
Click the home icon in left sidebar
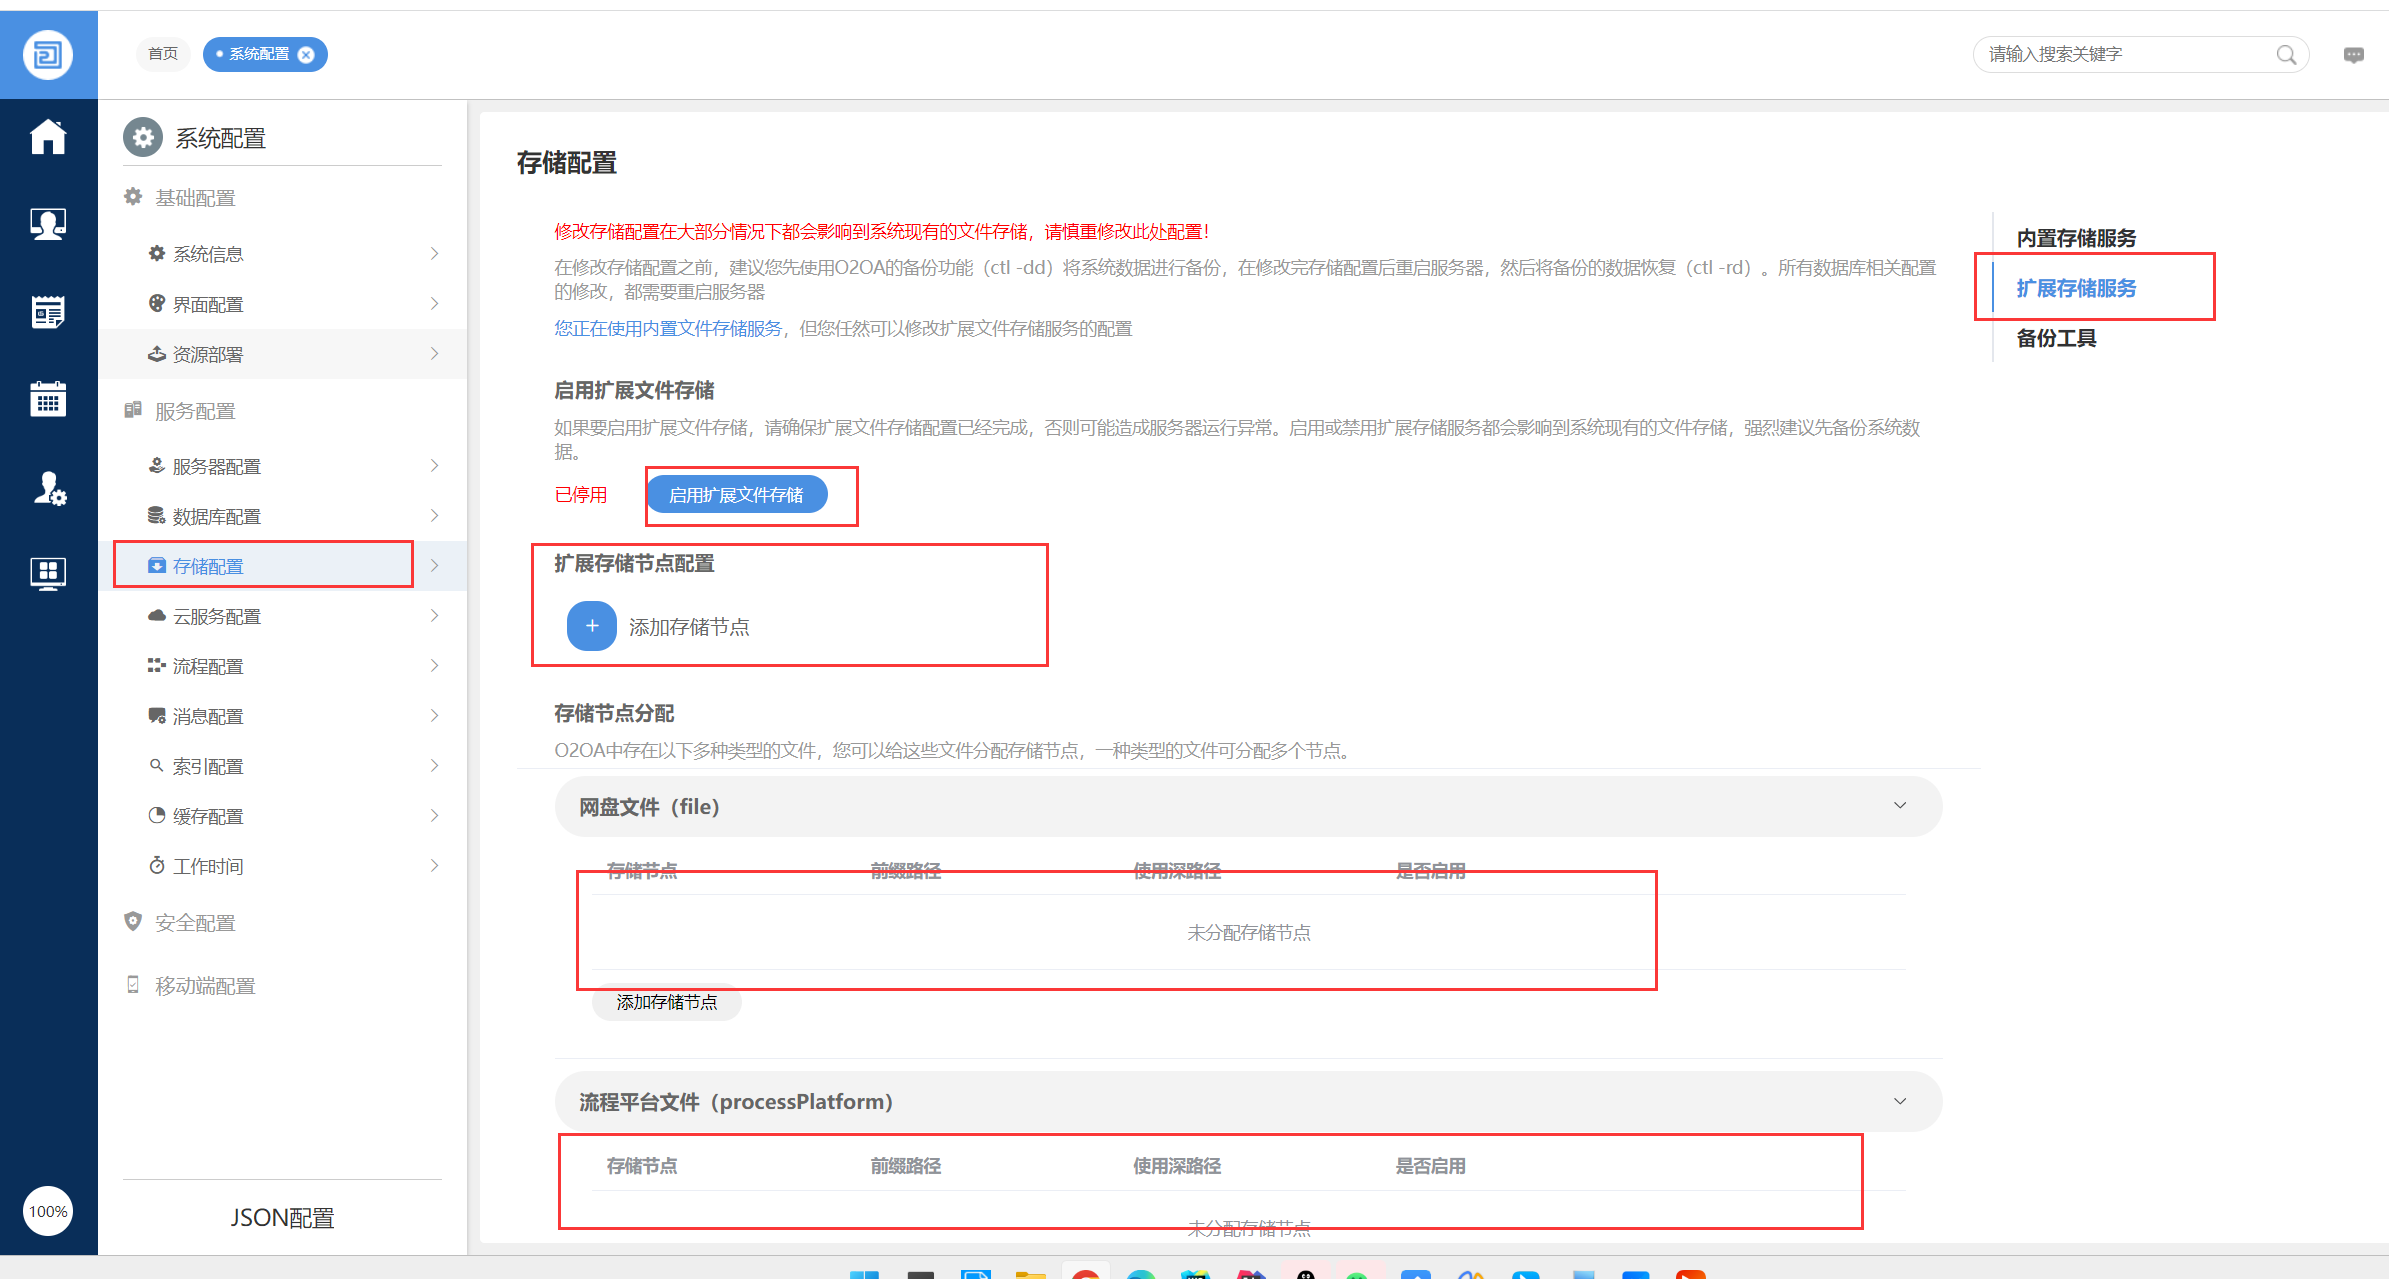click(48, 137)
